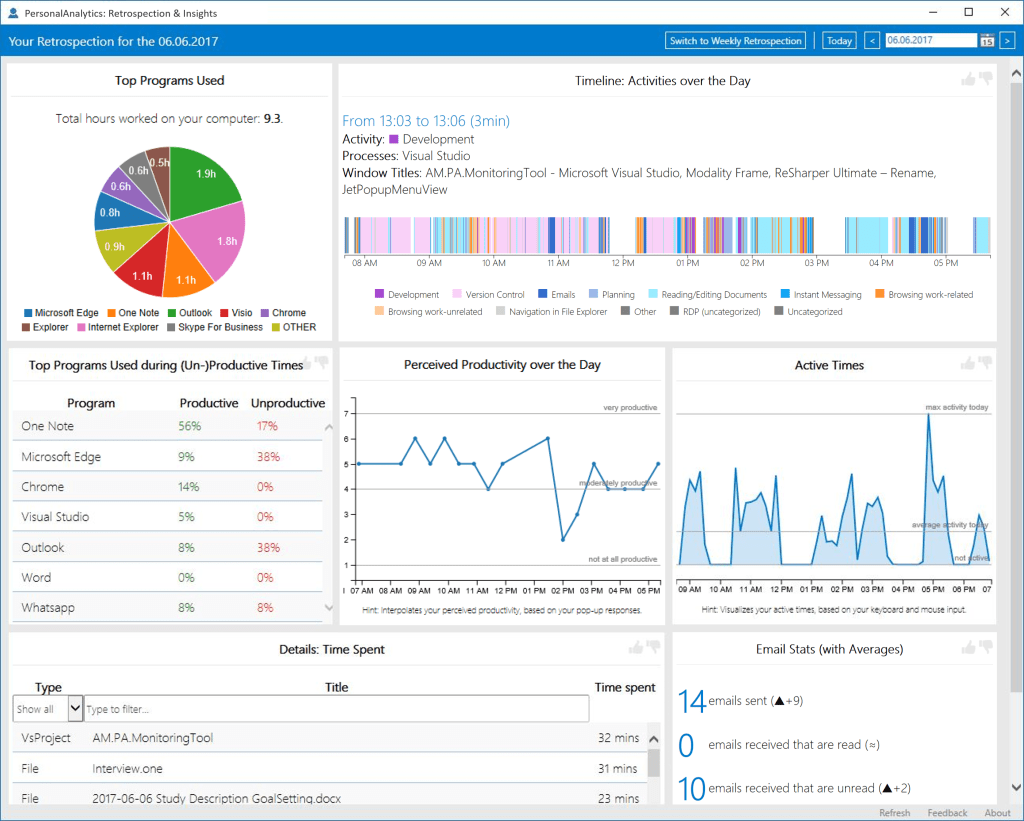Click main window scrollbar up arrow
1024x821 pixels.
[1016, 74]
